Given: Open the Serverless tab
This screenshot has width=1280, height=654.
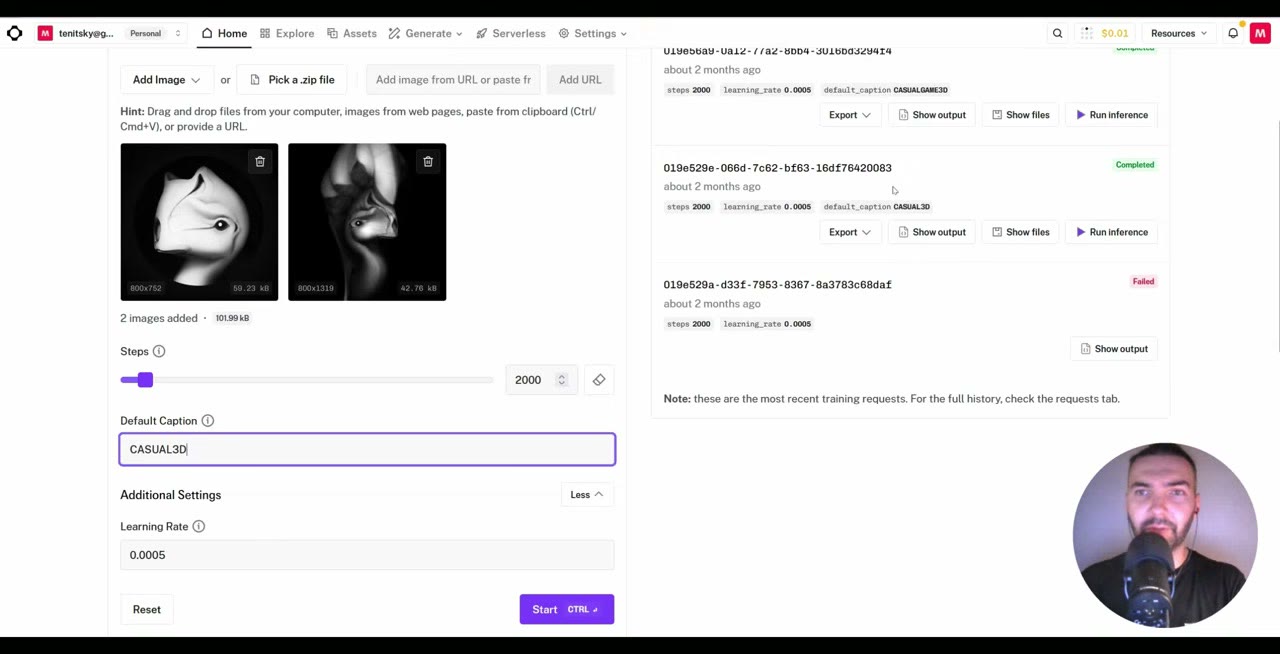Looking at the screenshot, I should 511,33.
